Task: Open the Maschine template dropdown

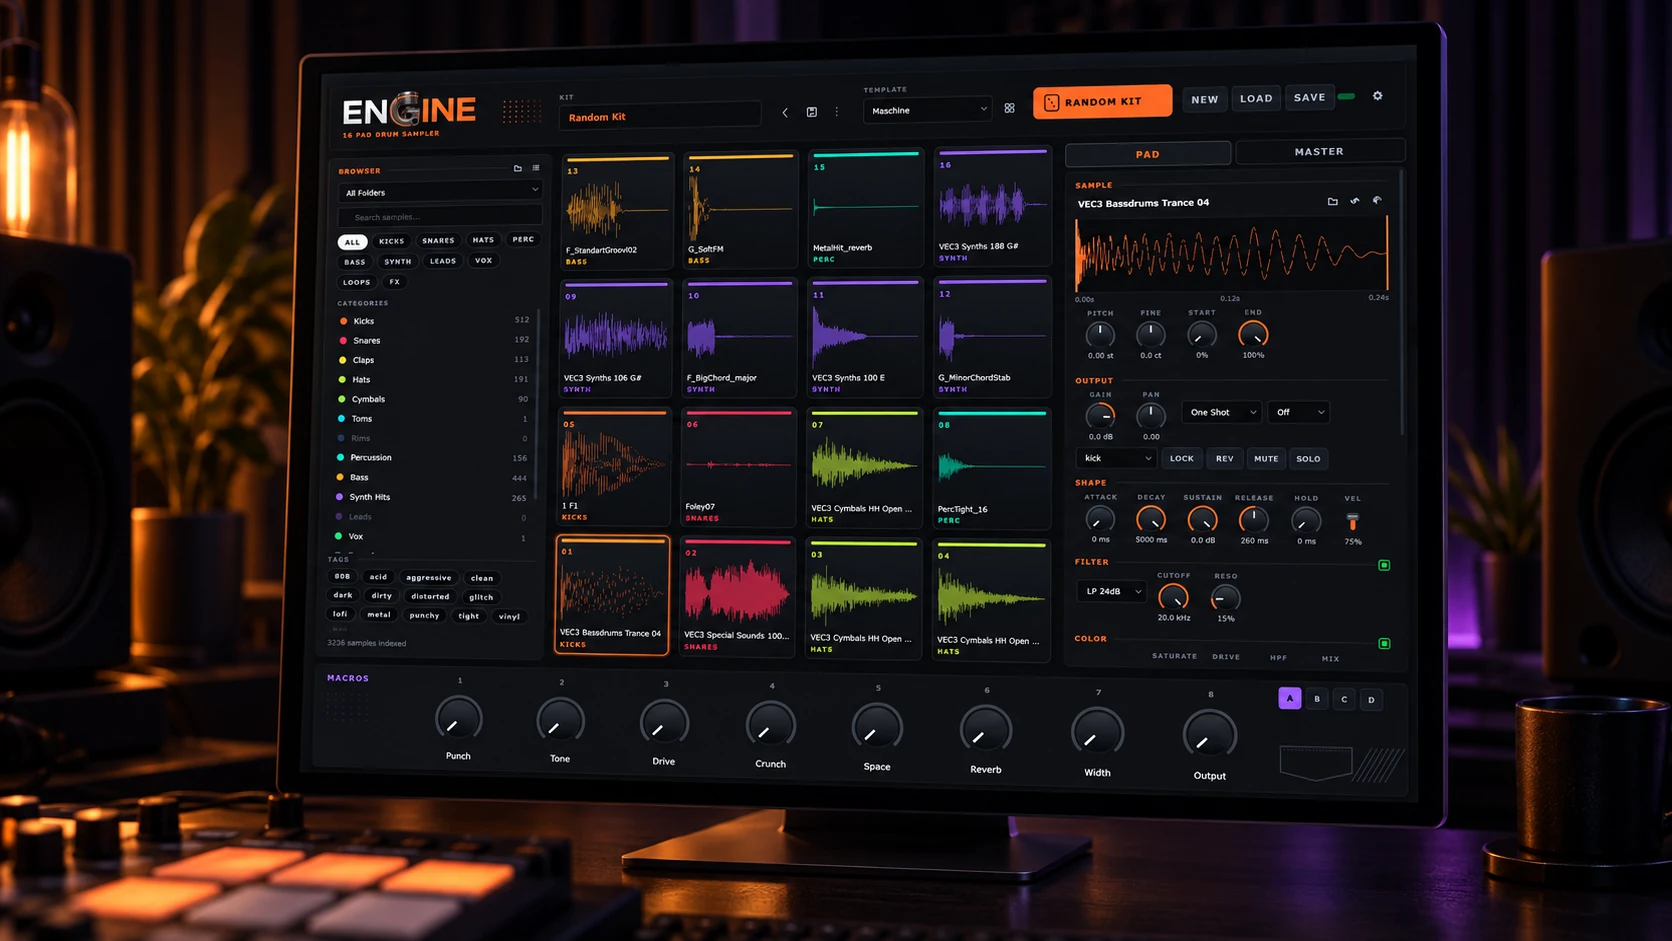Action: pos(928,110)
